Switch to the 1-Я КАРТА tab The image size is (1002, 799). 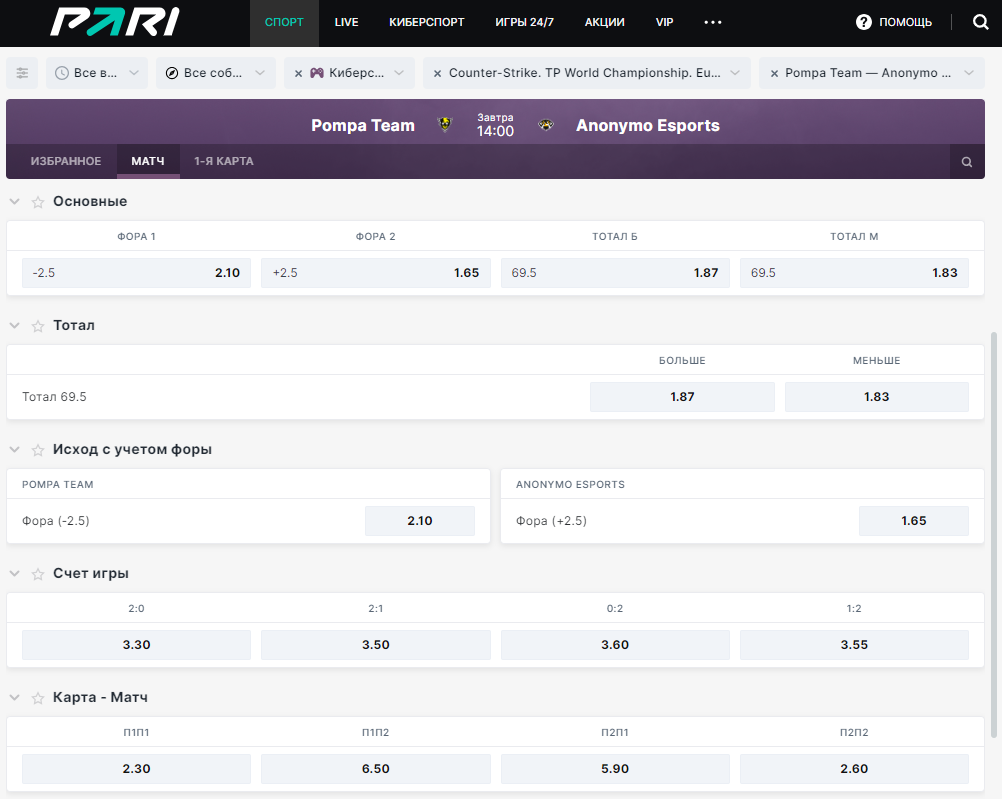(224, 161)
